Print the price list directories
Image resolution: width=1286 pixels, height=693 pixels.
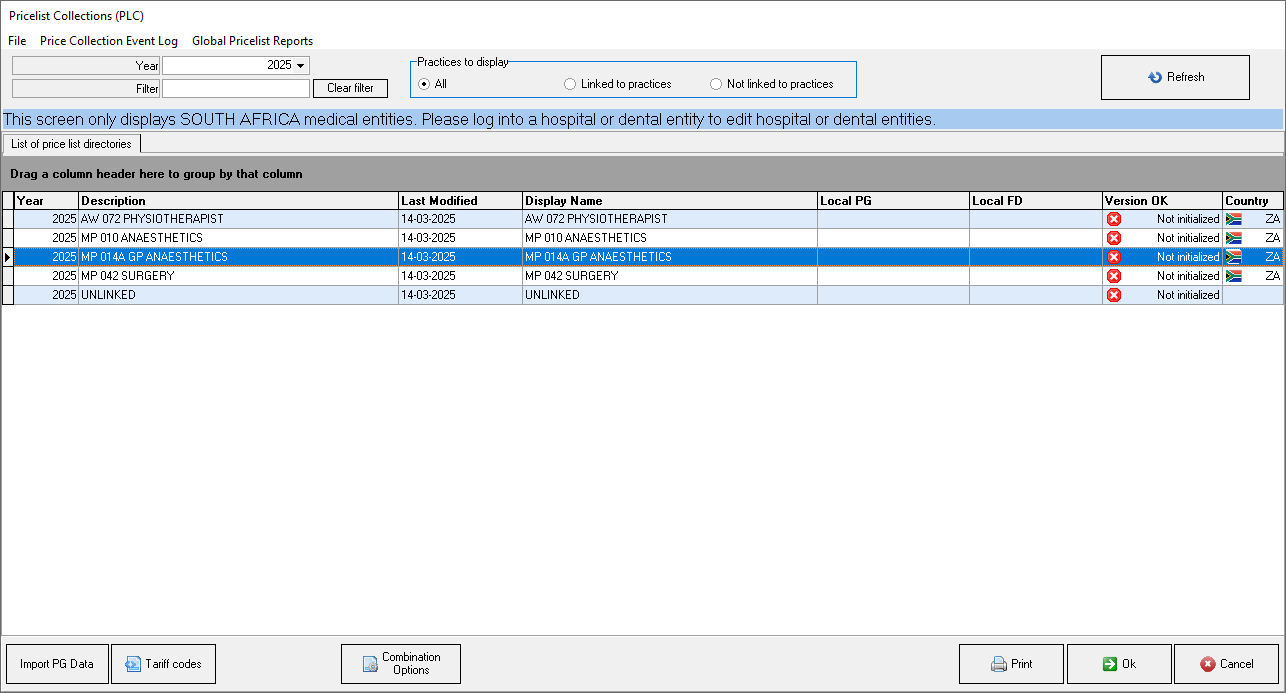click(x=1011, y=664)
